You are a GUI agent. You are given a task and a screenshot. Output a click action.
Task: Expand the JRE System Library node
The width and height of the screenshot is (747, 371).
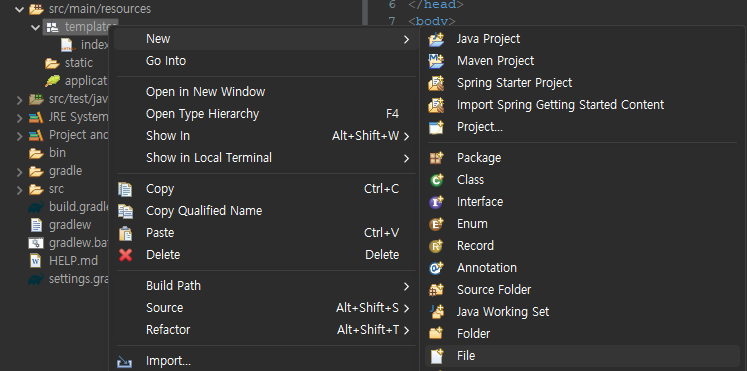click(20, 118)
